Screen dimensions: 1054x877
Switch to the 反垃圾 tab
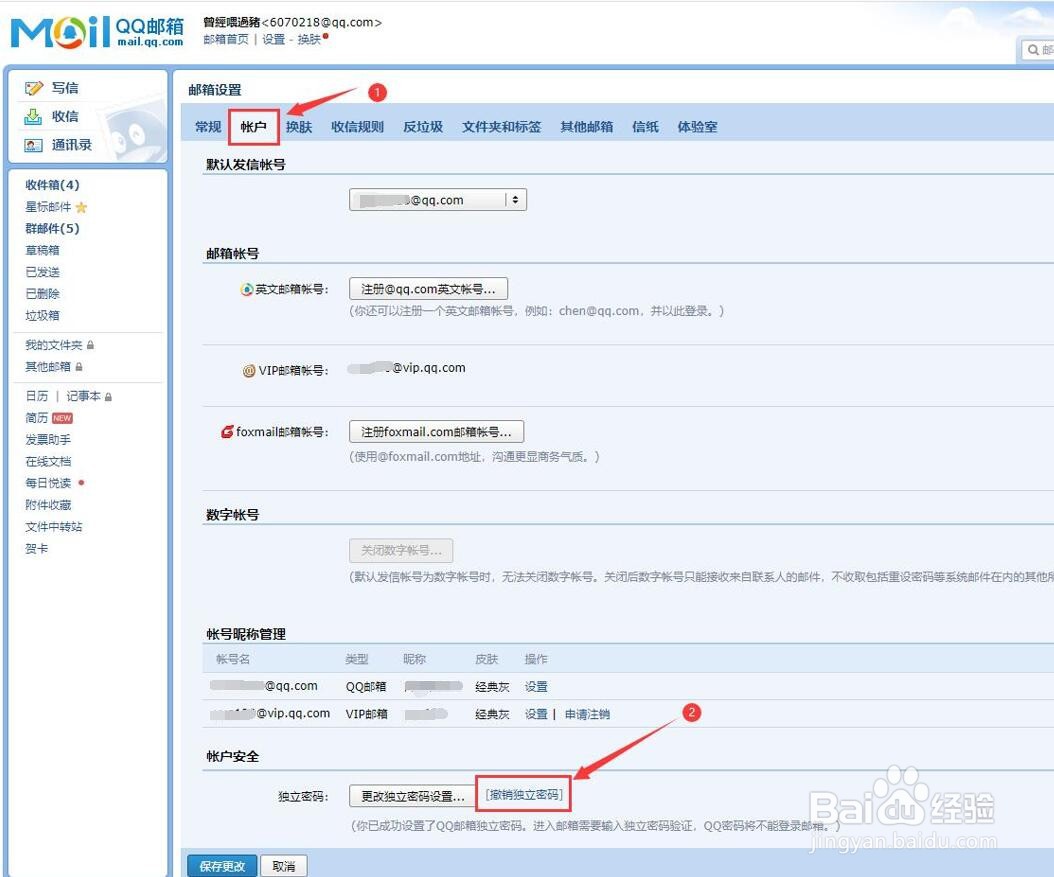(422, 127)
